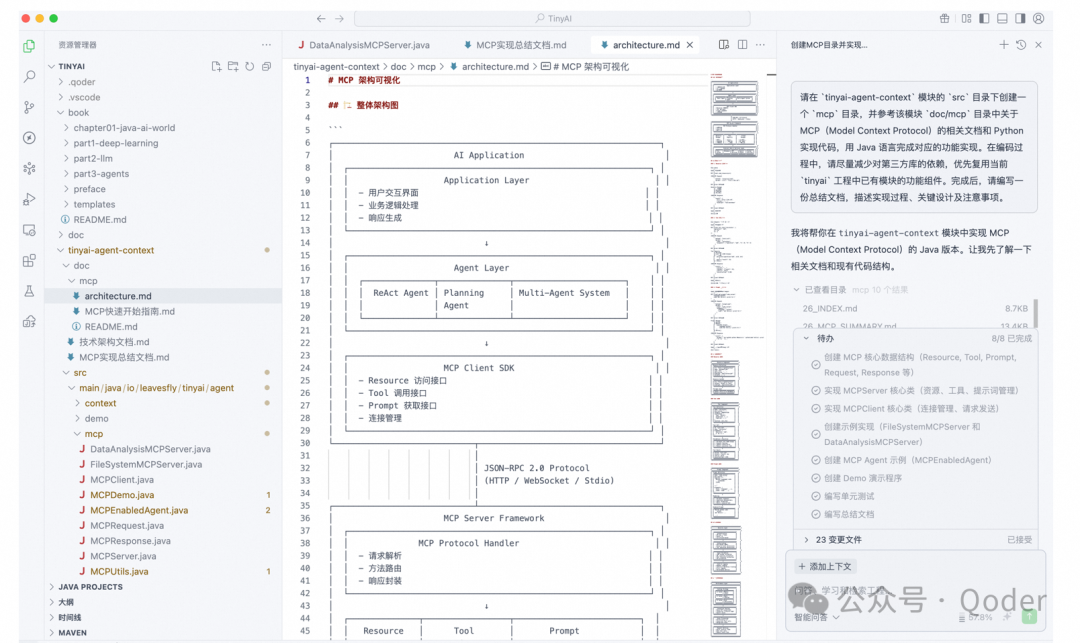Open markdown preview to the side
The height and width of the screenshot is (643, 1080).
coord(724,45)
